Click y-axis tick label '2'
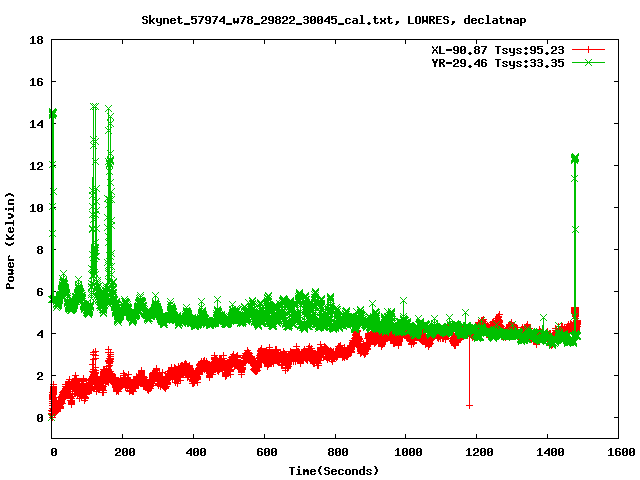Image resolution: width=640 pixels, height=480 pixels. [40, 376]
